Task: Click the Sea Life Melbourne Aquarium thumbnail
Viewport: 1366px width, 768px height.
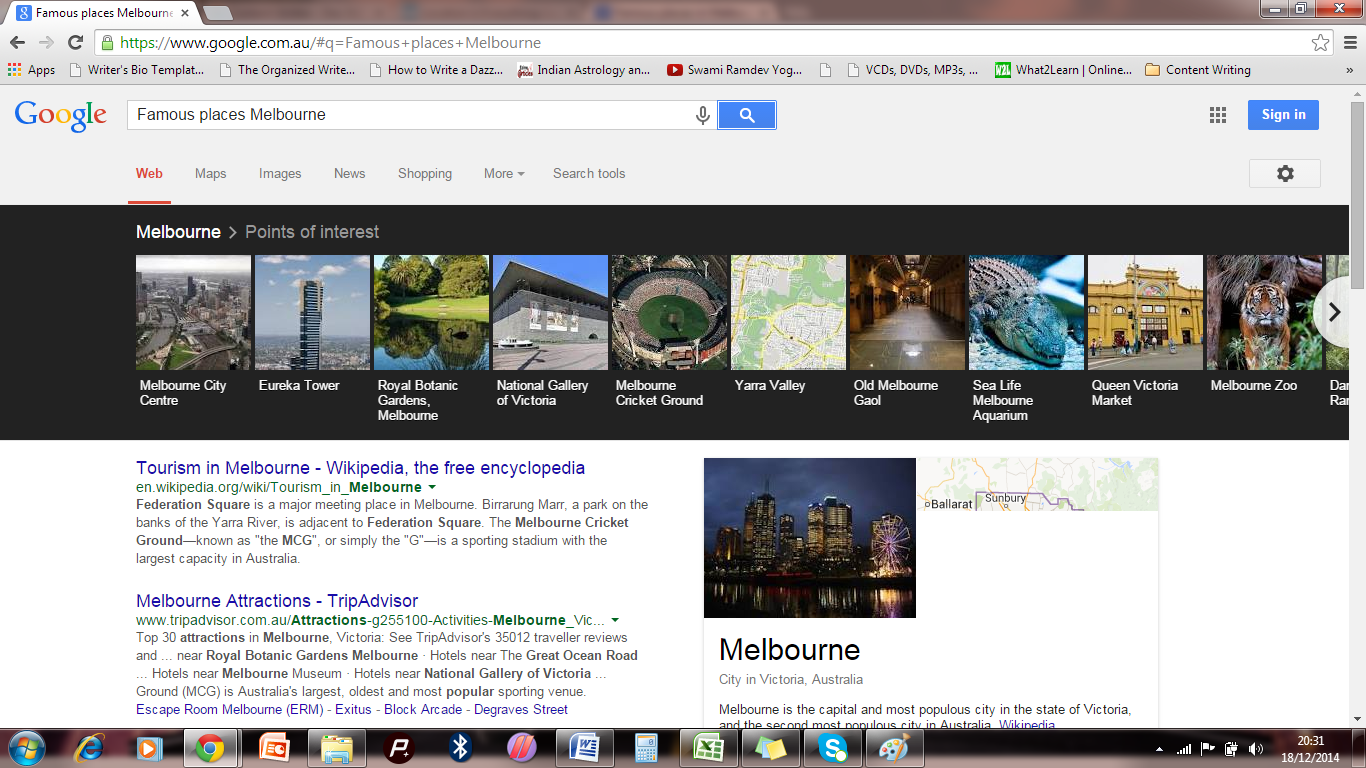Action: coord(1026,312)
